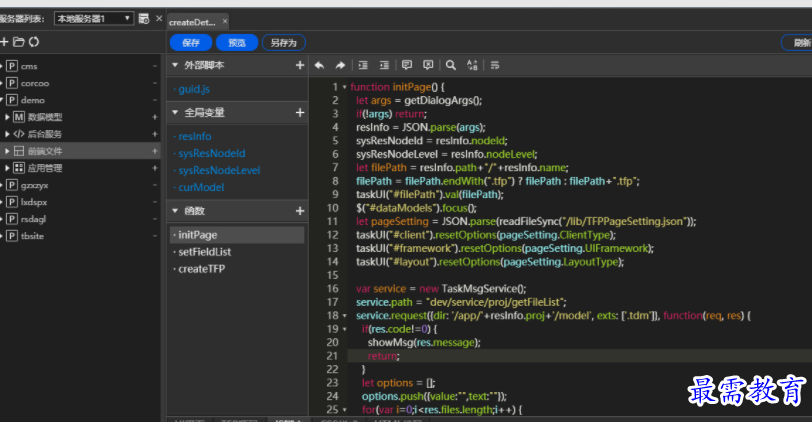
Task: Fold code block at line 18
Action: 344,316
